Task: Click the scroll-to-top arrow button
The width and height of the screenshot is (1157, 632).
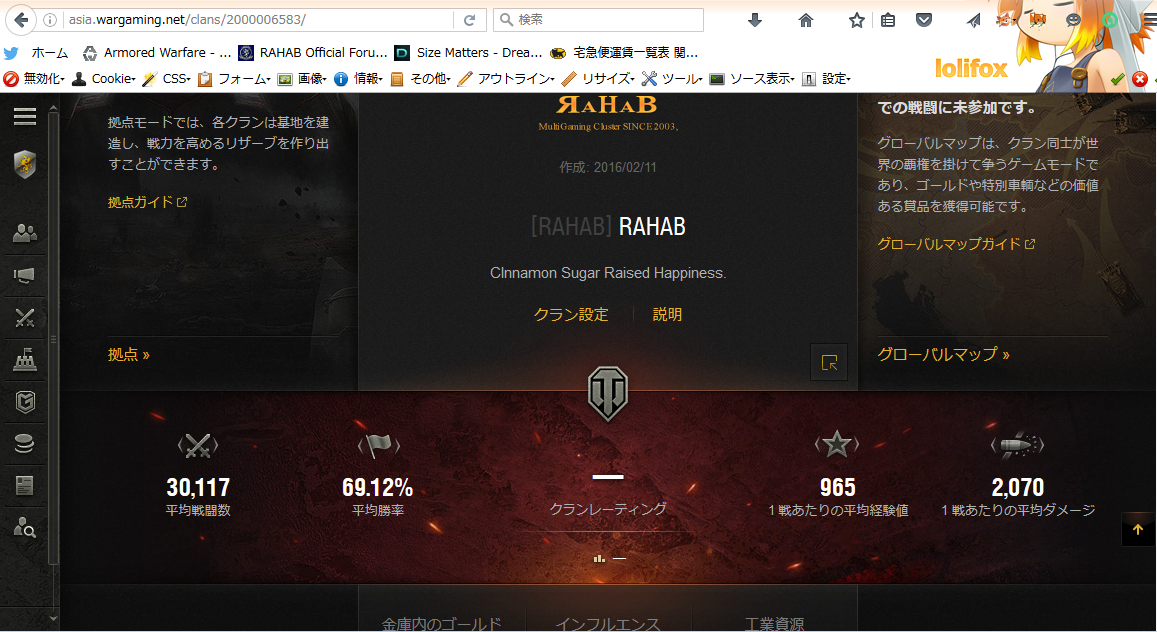Action: (1137, 529)
